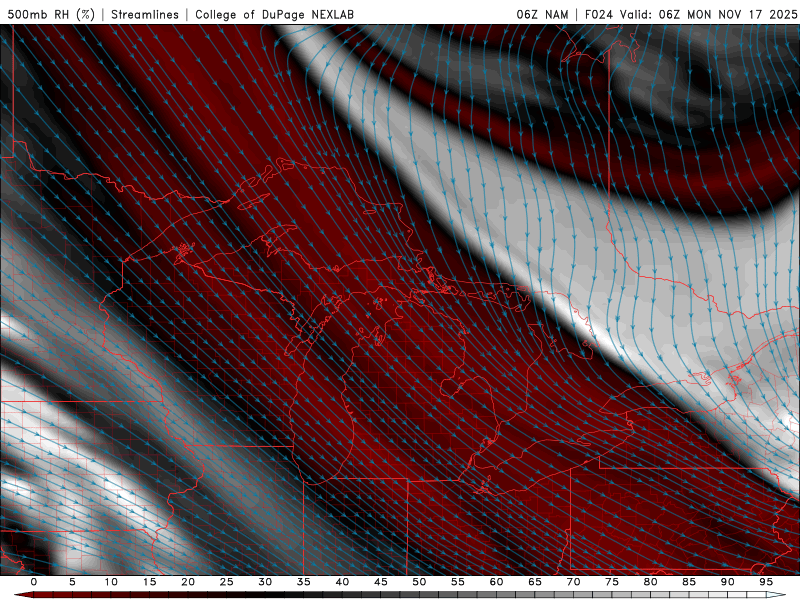Click the 70 value on the color scale
This screenshot has width=800, height=600.
click(573, 582)
